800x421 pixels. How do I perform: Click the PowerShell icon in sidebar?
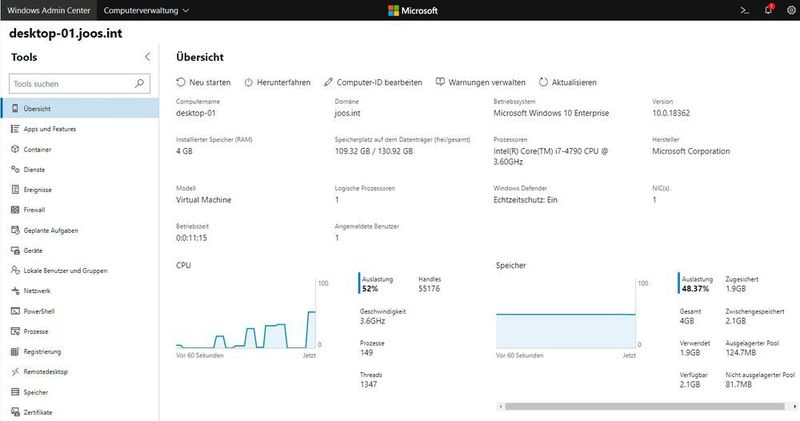[x=15, y=311]
